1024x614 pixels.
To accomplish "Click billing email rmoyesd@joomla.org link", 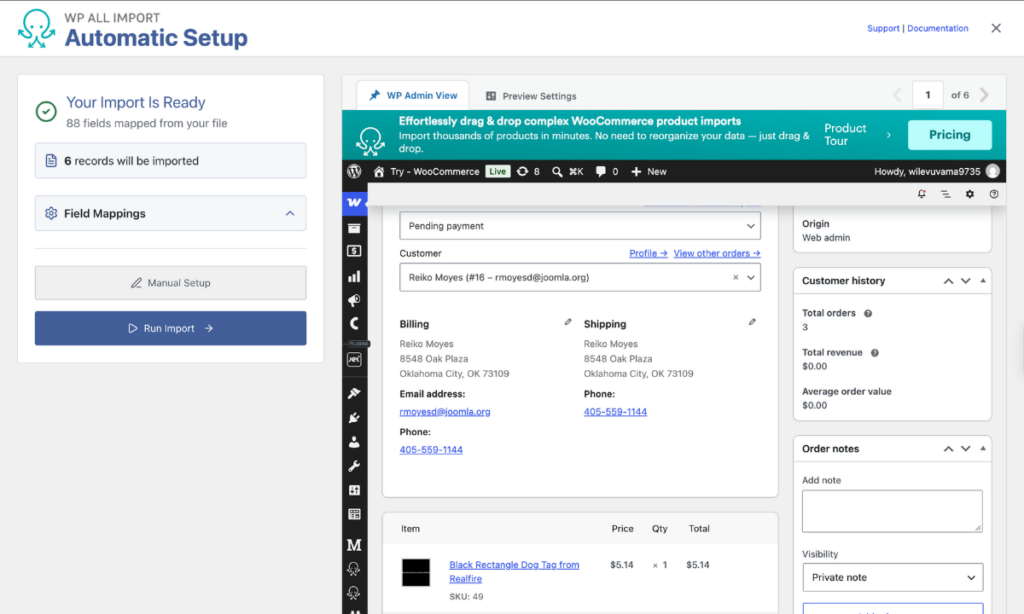I will 445,412.
